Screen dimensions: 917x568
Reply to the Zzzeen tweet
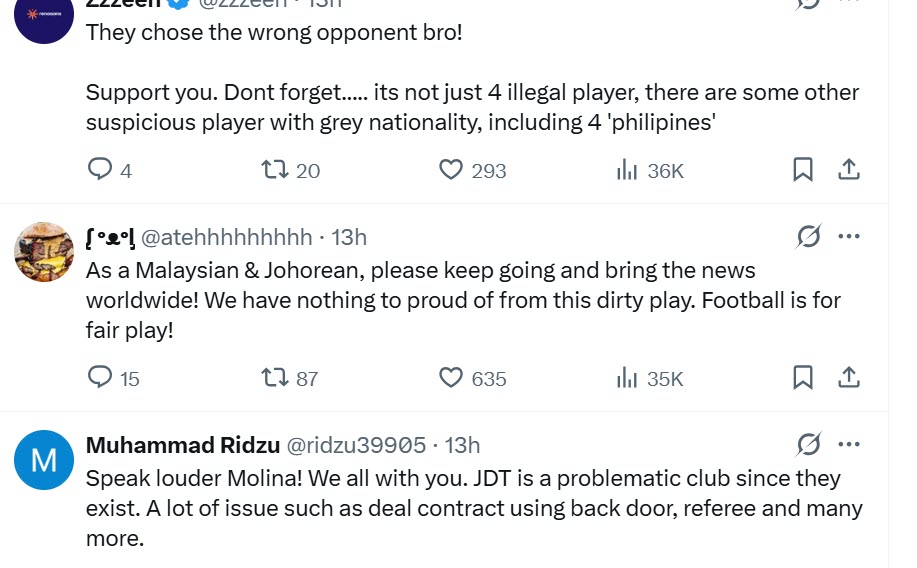101,170
